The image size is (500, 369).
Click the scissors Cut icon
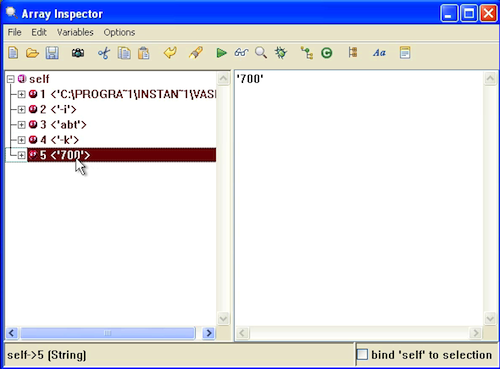tap(104, 53)
